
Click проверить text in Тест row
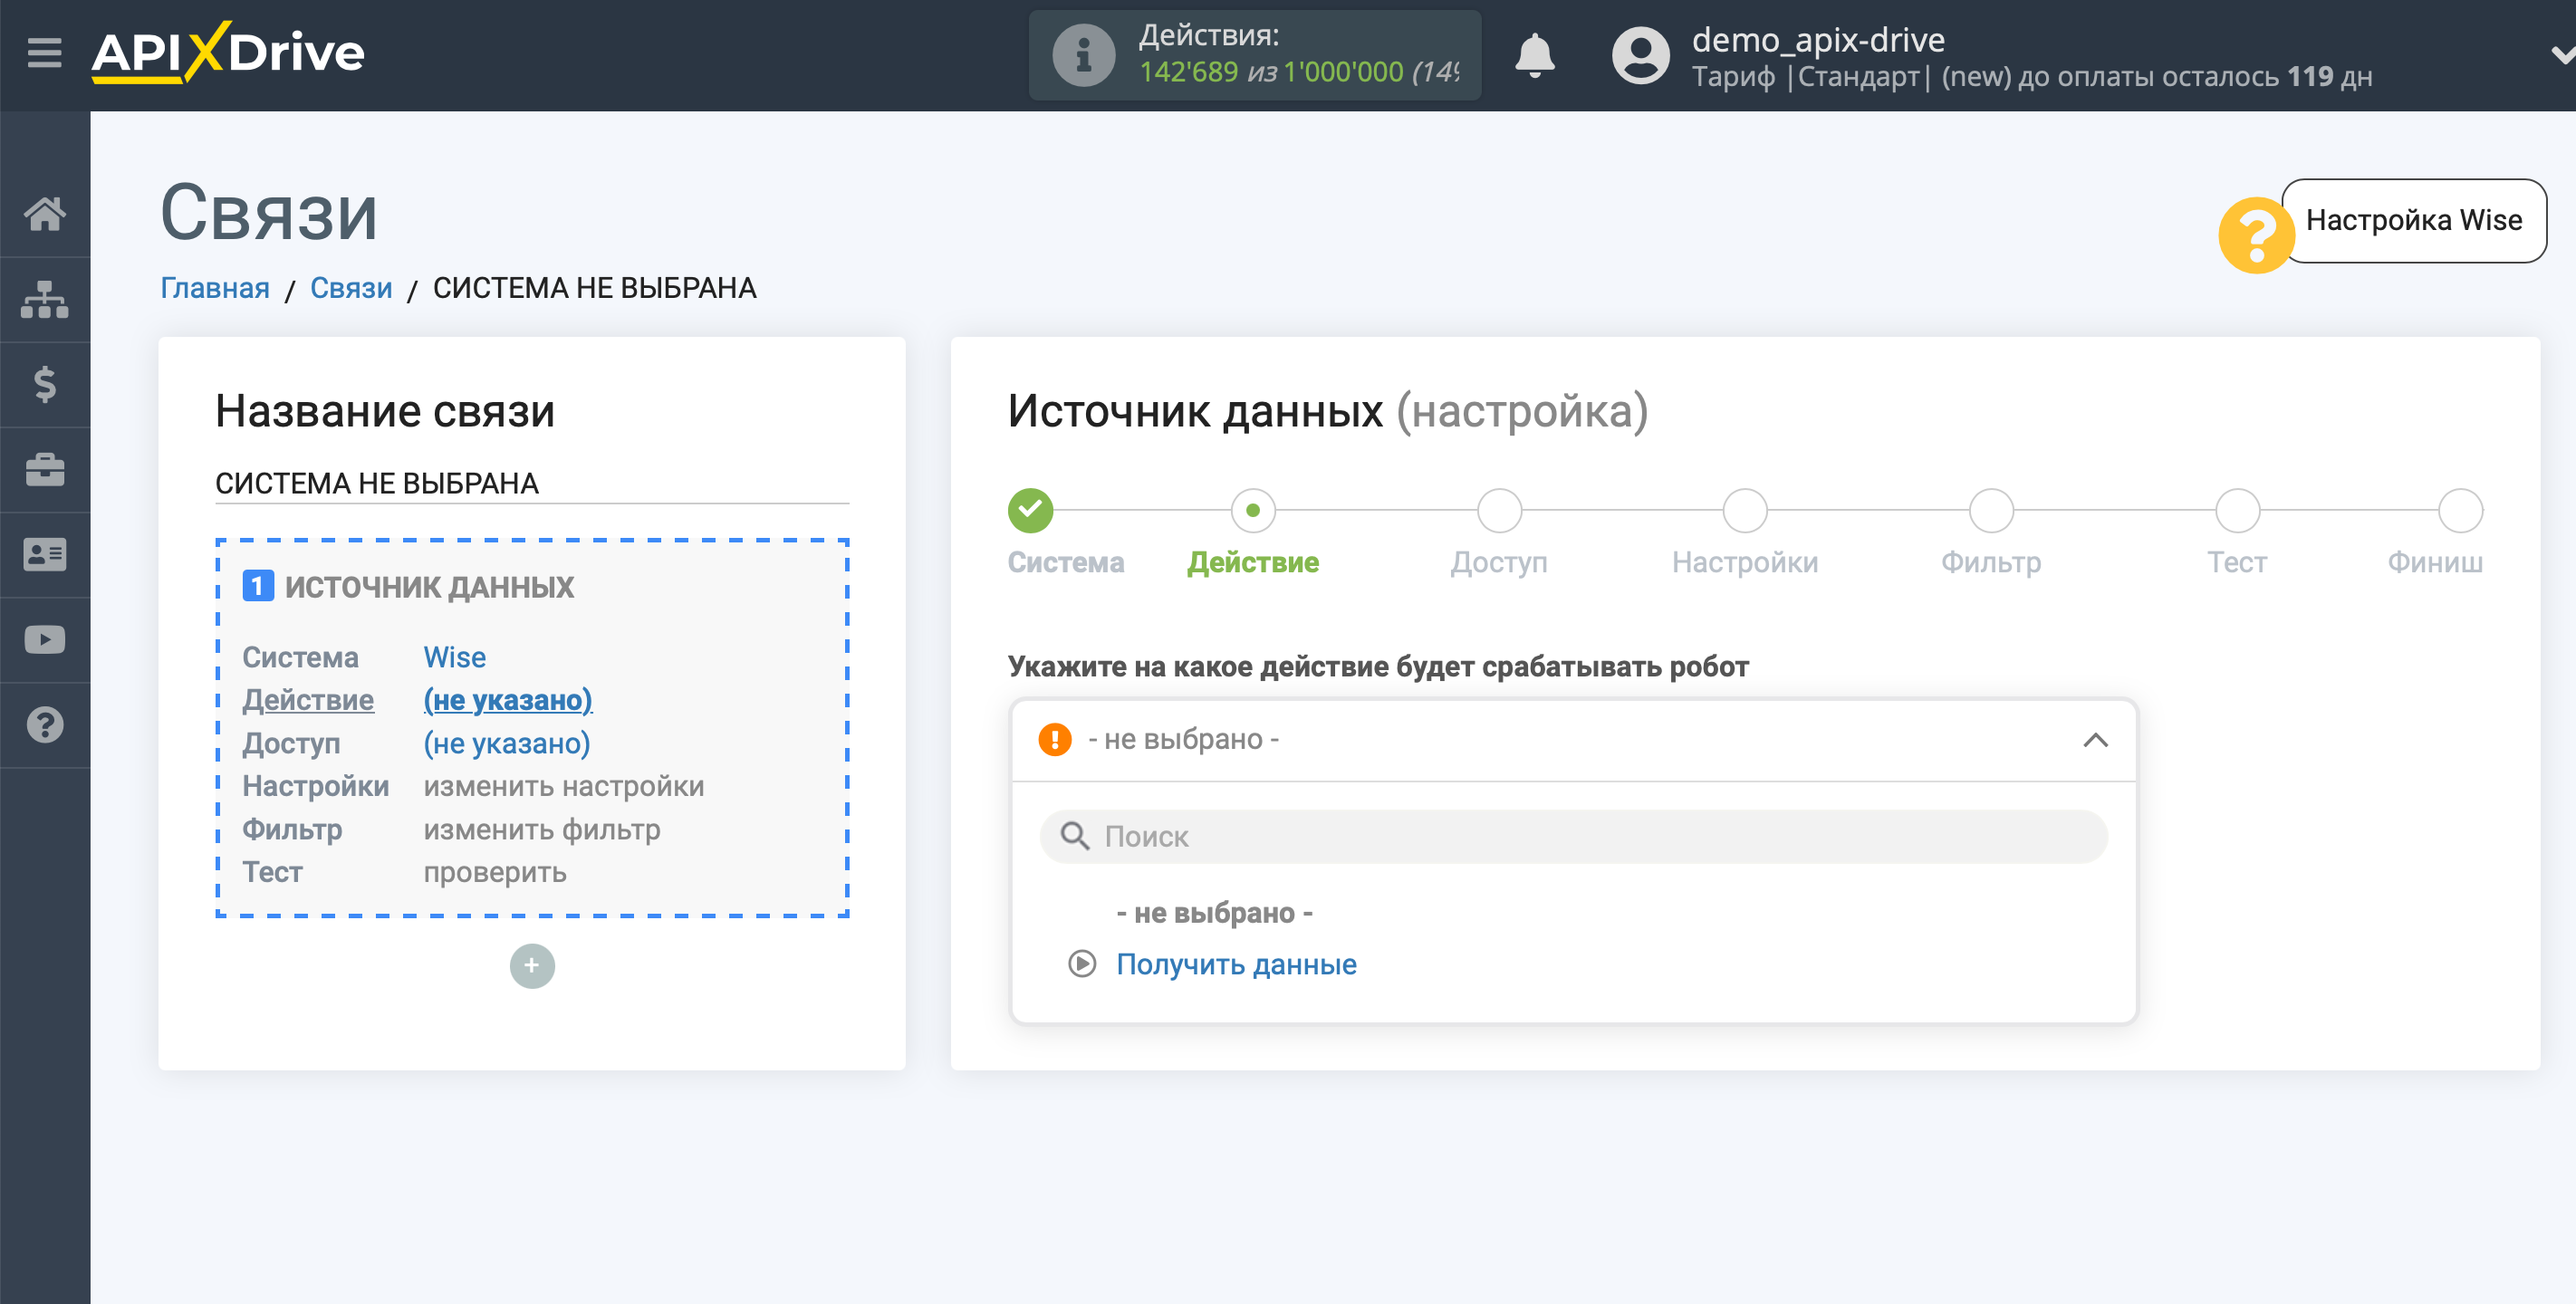(x=495, y=872)
